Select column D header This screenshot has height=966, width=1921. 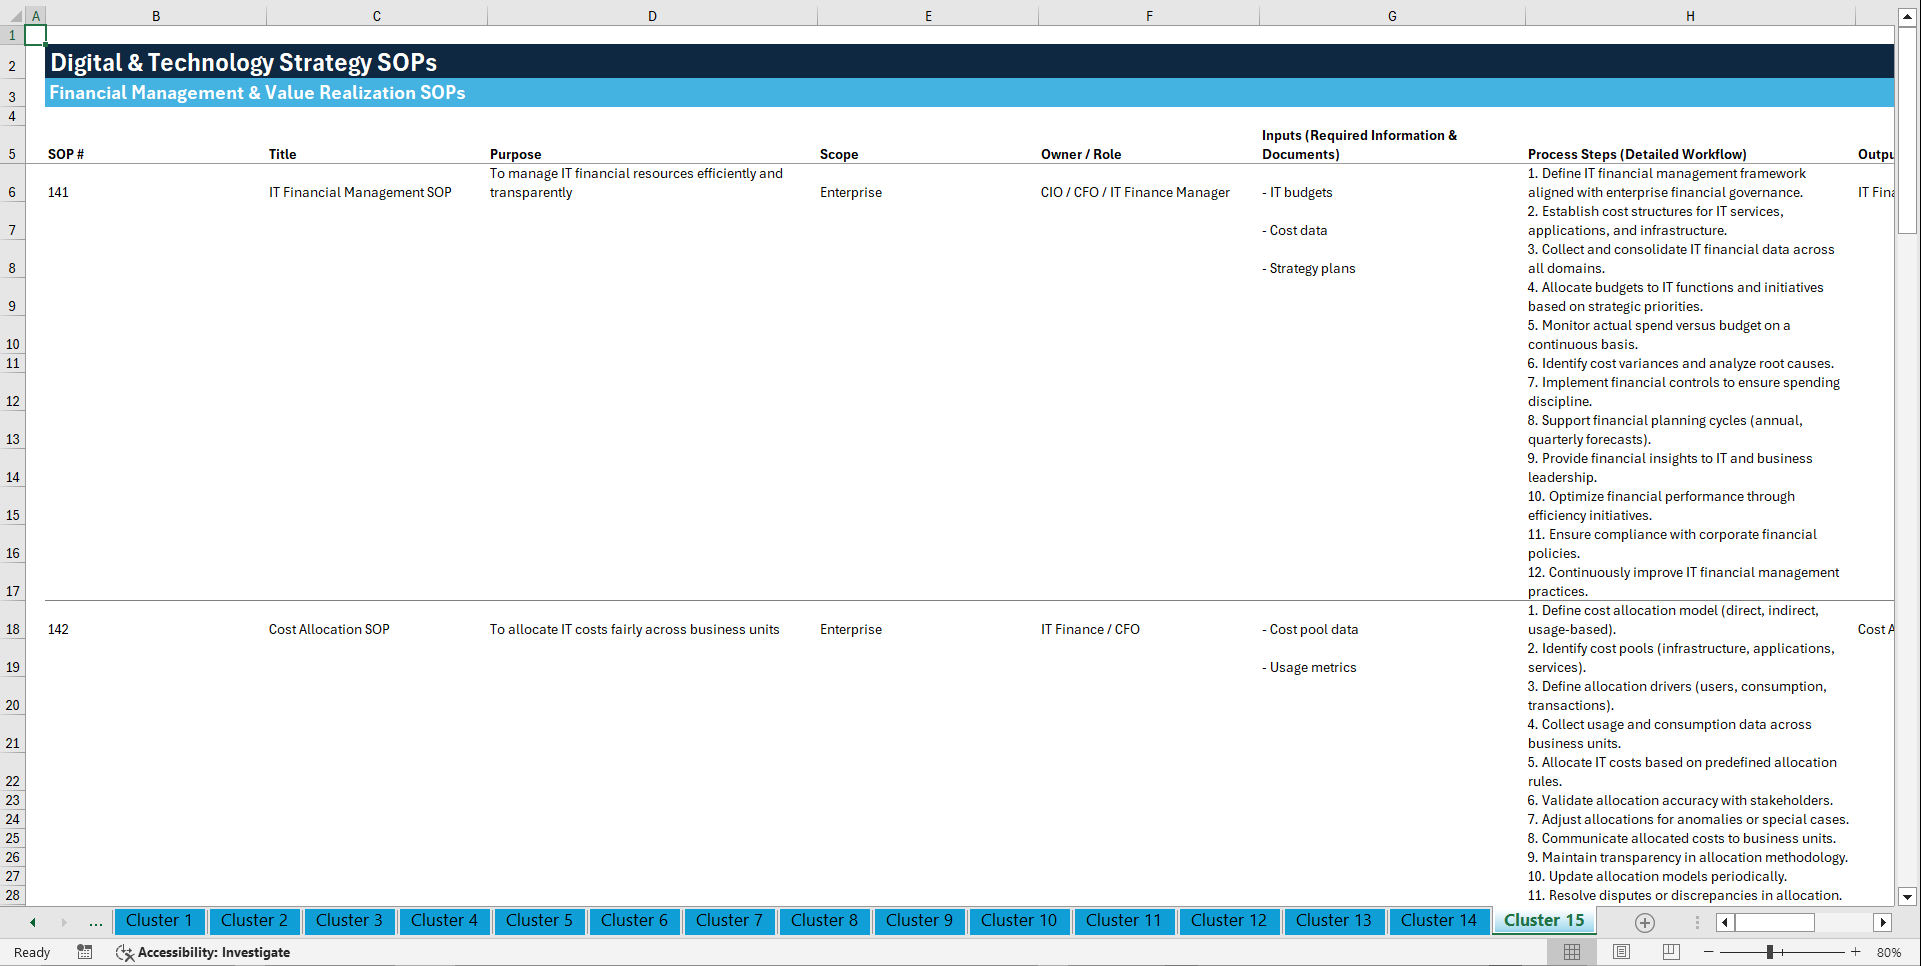tap(652, 16)
